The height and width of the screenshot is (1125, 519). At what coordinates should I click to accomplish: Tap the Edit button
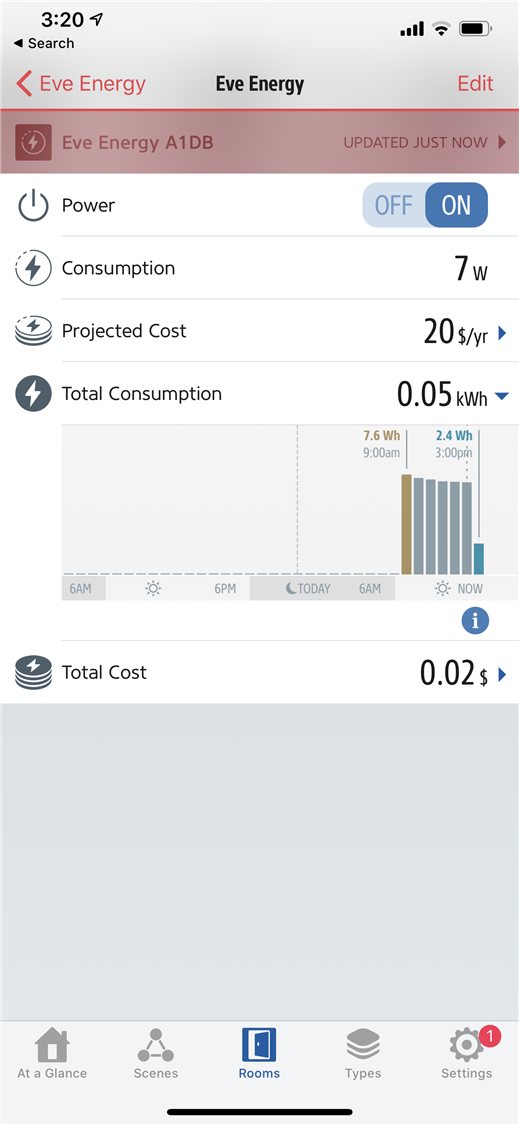coord(475,83)
